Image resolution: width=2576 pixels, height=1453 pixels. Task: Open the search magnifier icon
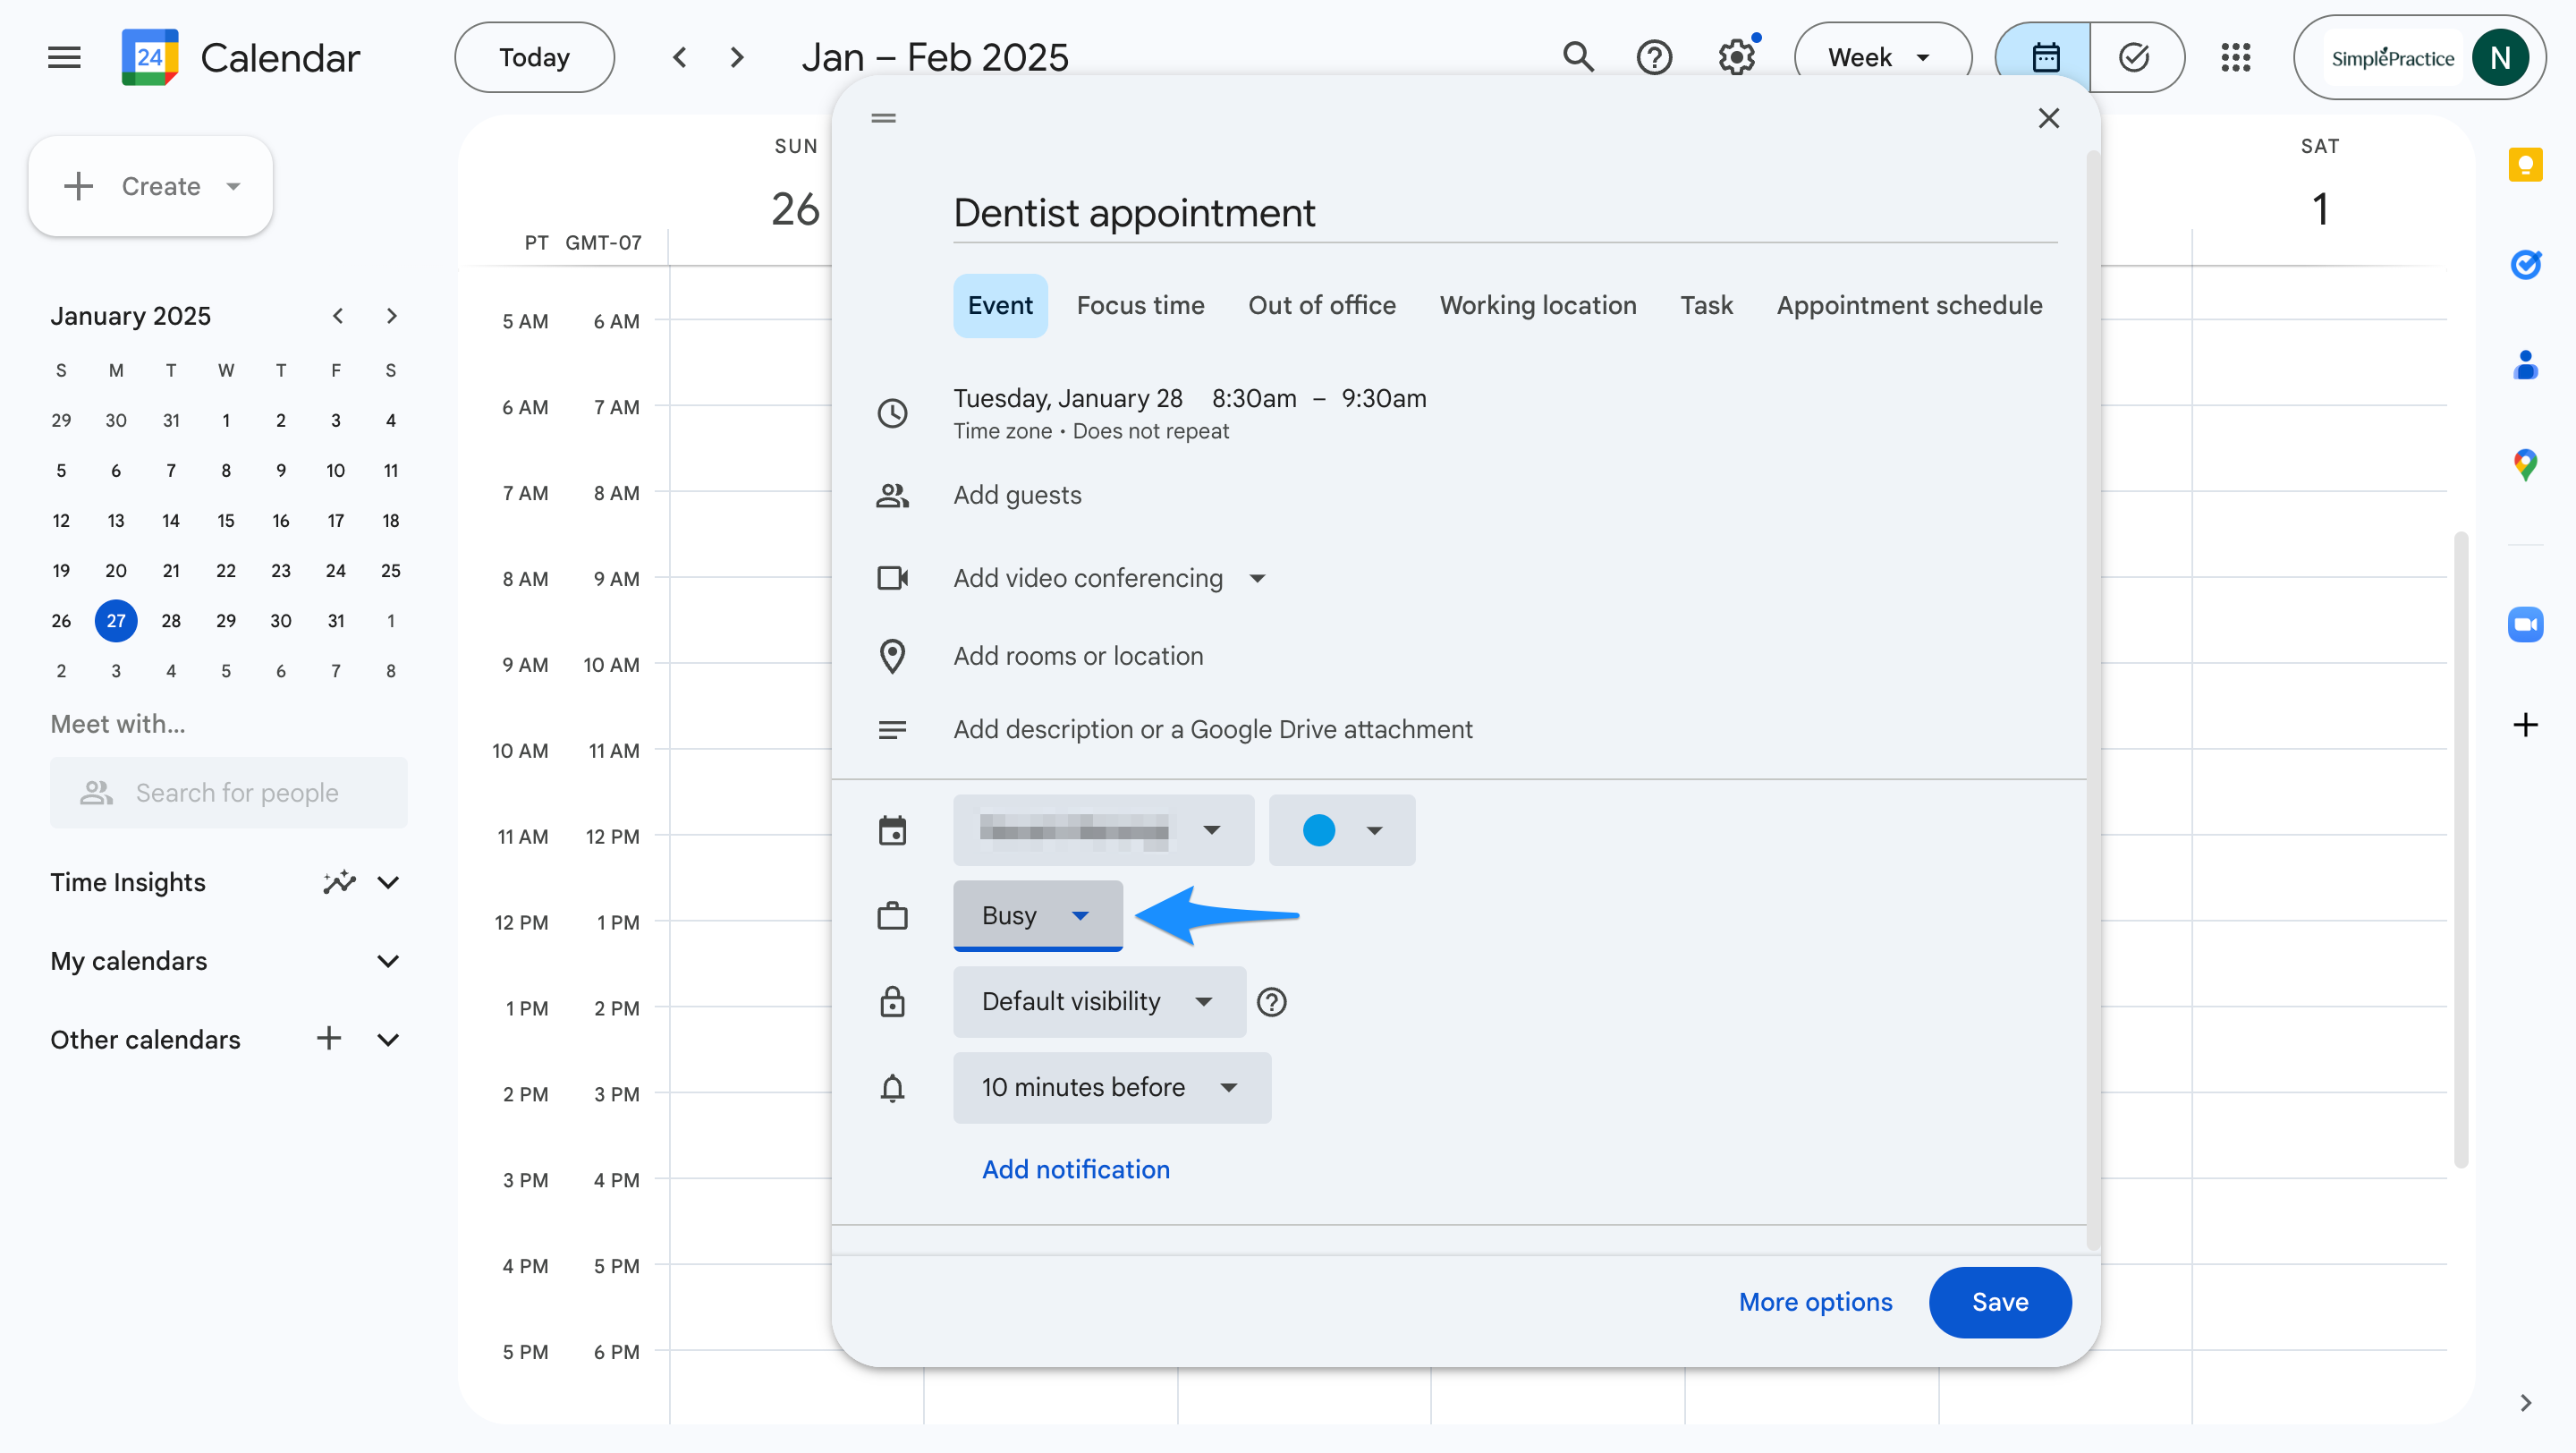(1577, 57)
